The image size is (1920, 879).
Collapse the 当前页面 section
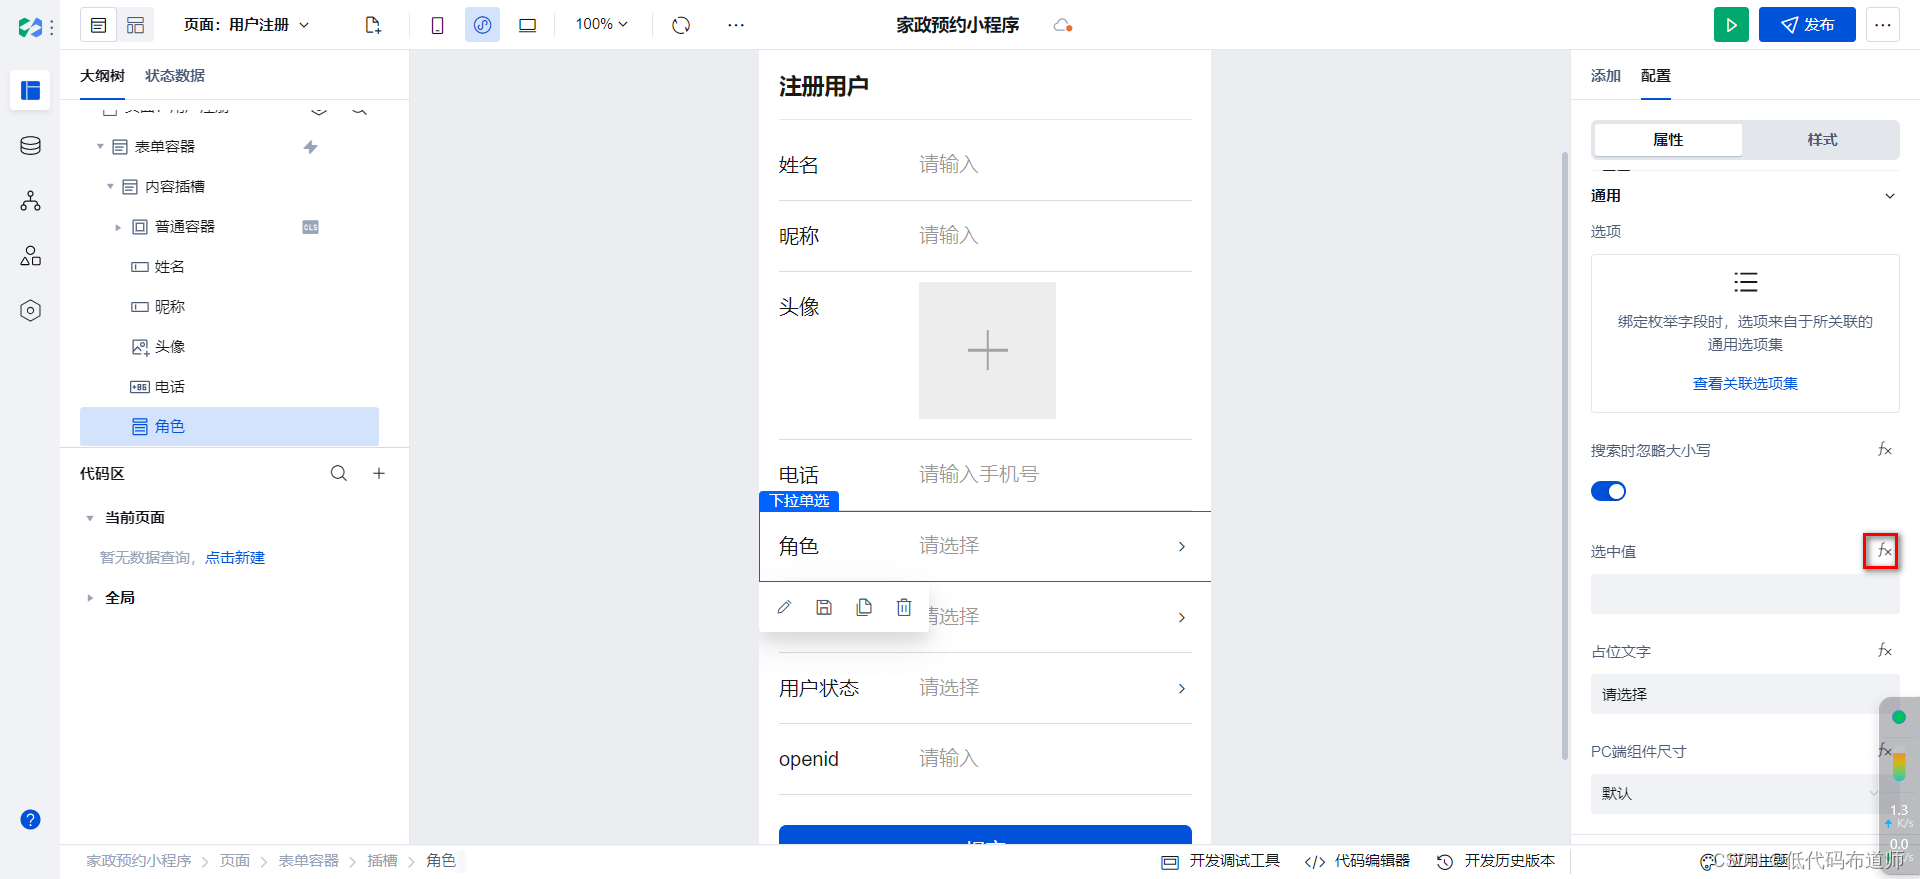[x=90, y=518]
